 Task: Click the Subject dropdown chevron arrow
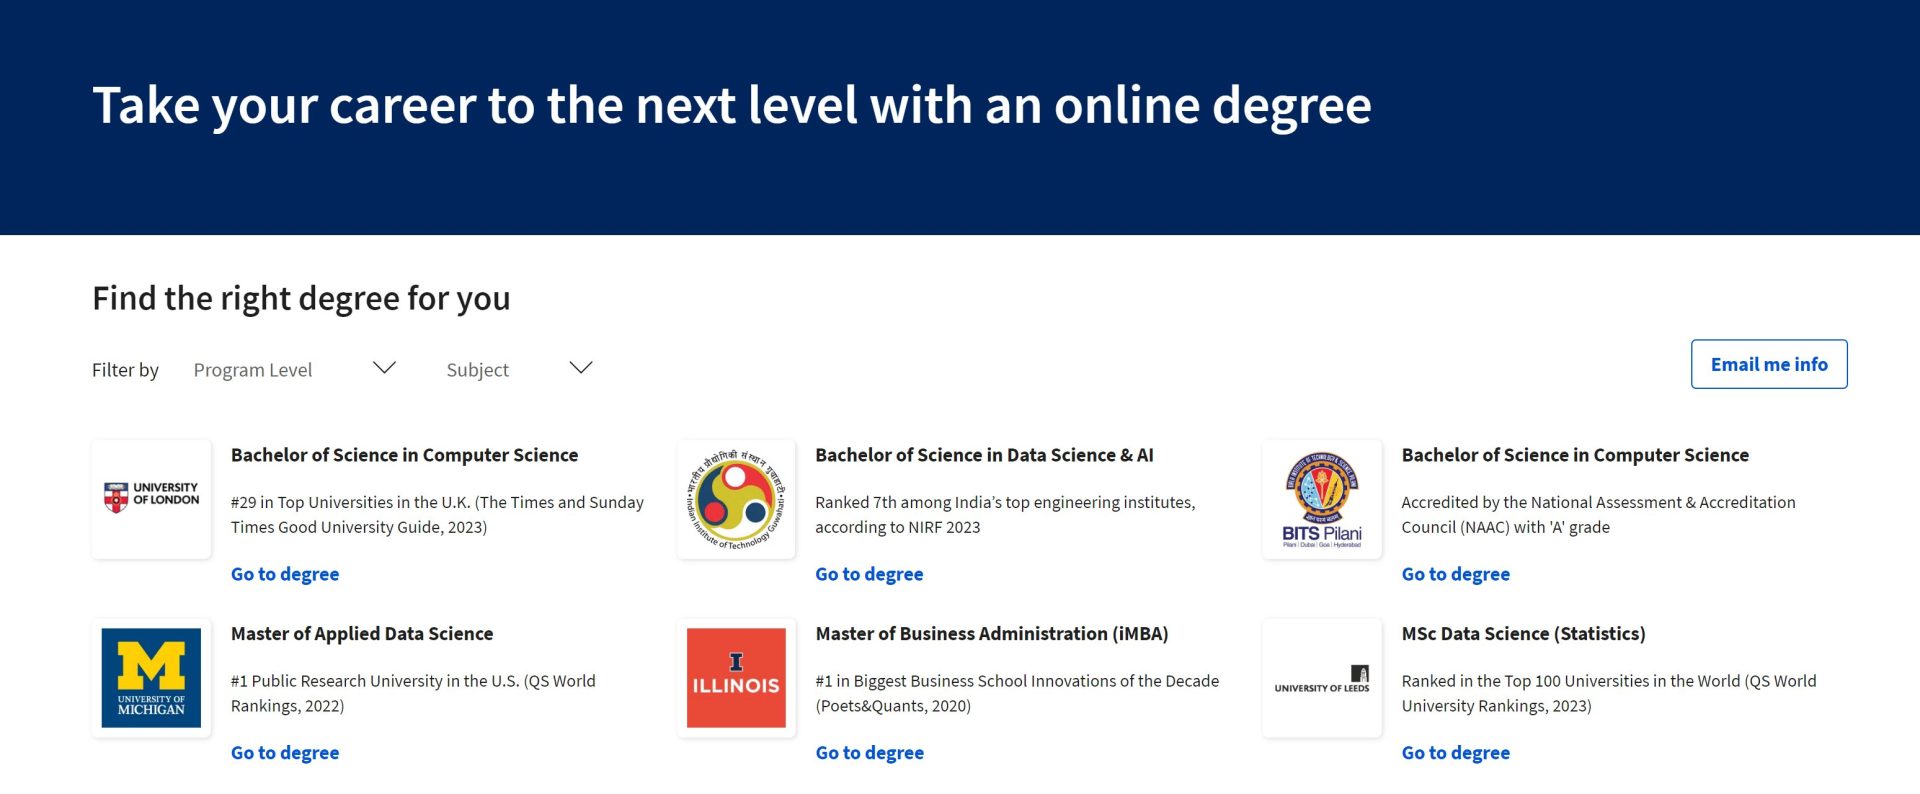[x=581, y=368]
